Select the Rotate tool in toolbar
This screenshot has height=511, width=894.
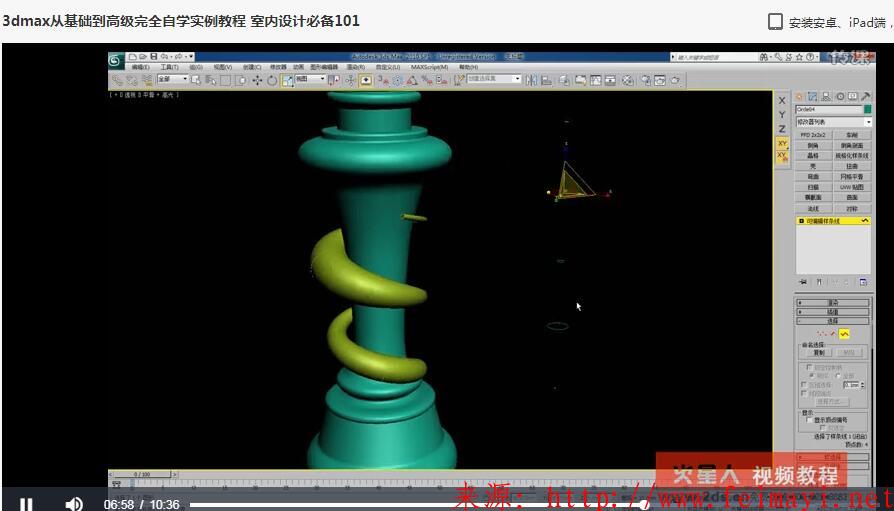pos(272,80)
